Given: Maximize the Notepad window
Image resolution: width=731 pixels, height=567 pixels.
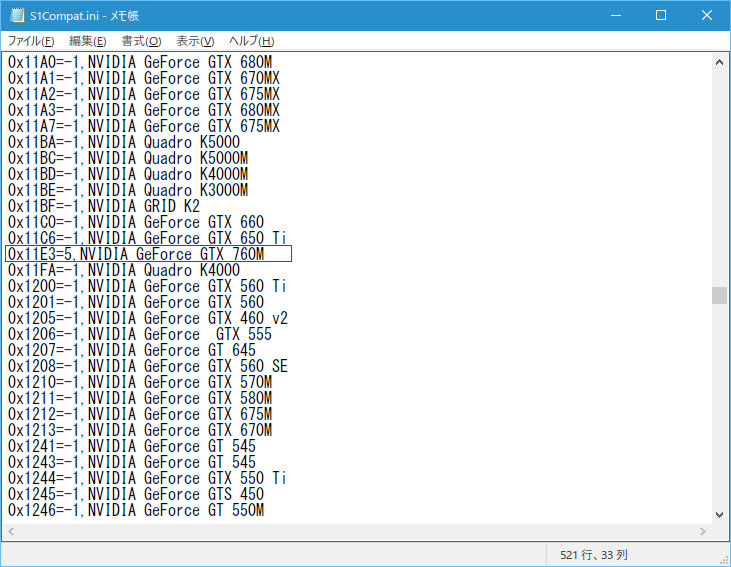Looking at the screenshot, I should [661, 16].
